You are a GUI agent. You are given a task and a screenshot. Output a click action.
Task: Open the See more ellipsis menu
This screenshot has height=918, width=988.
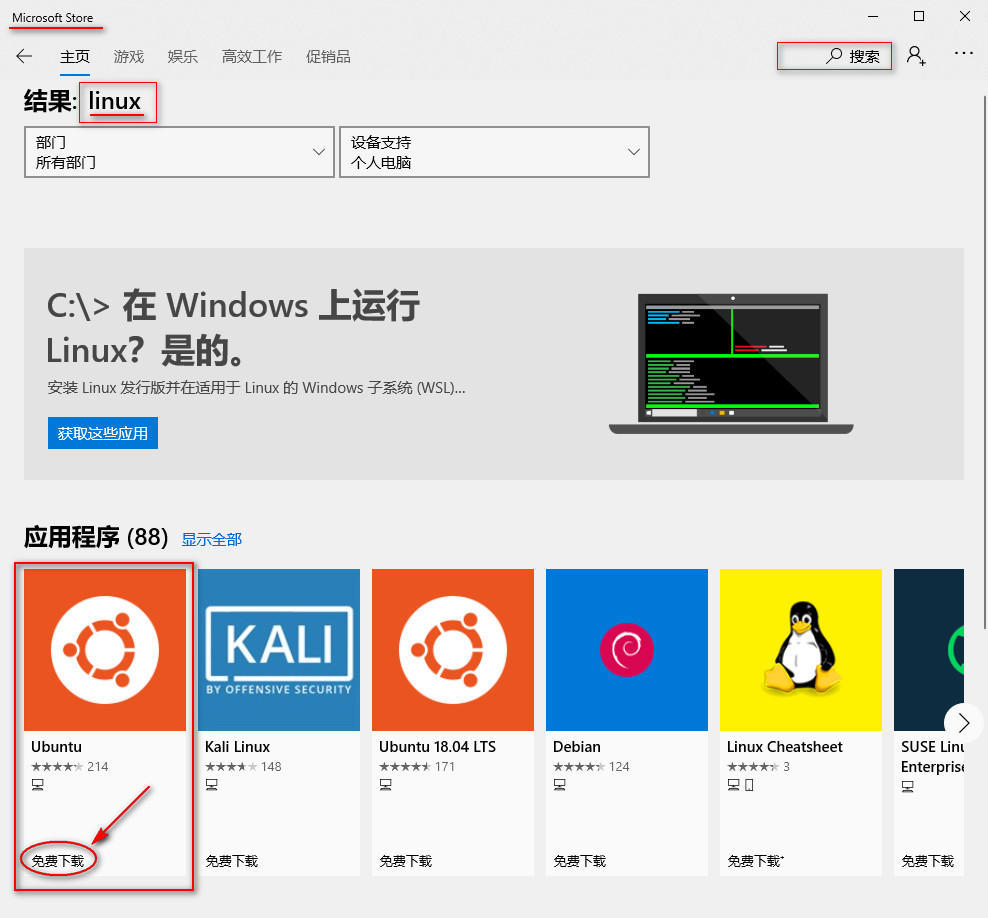963,56
